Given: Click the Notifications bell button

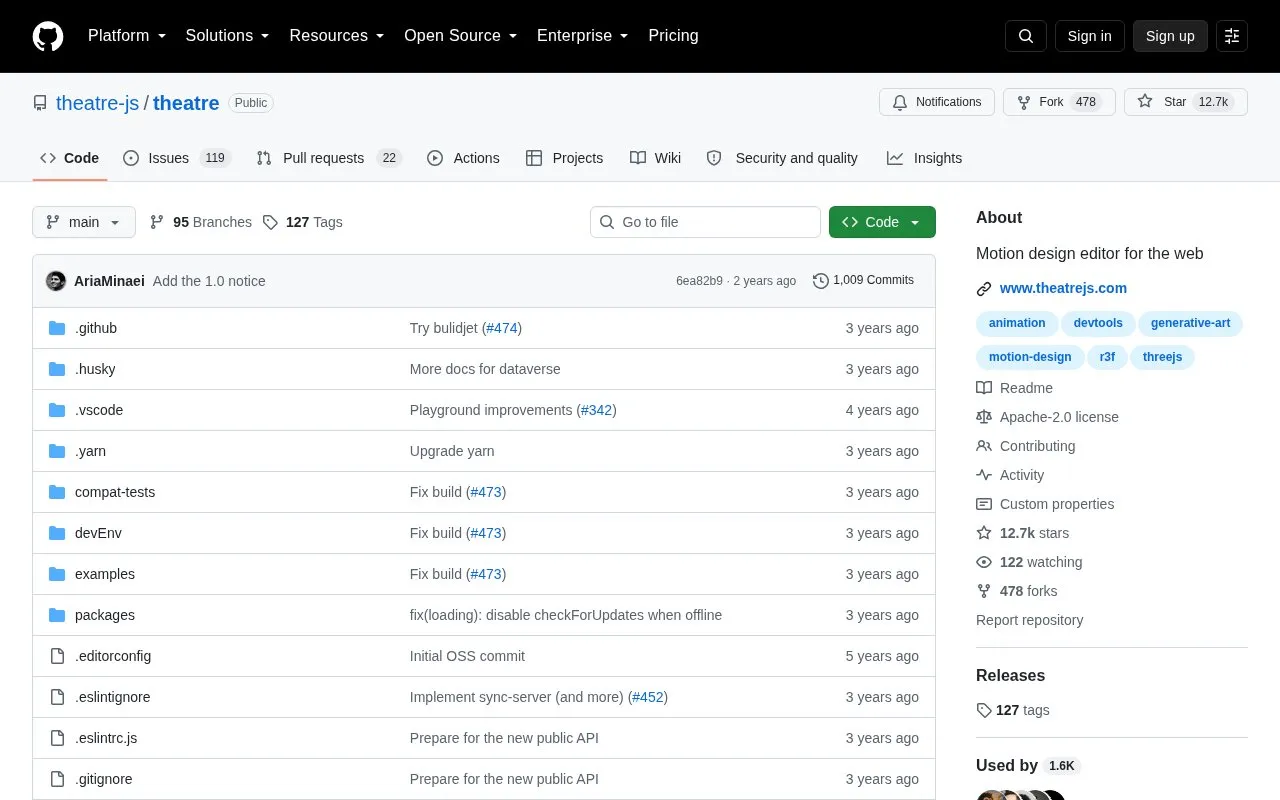Looking at the screenshot, I should (x=937, y=102).
